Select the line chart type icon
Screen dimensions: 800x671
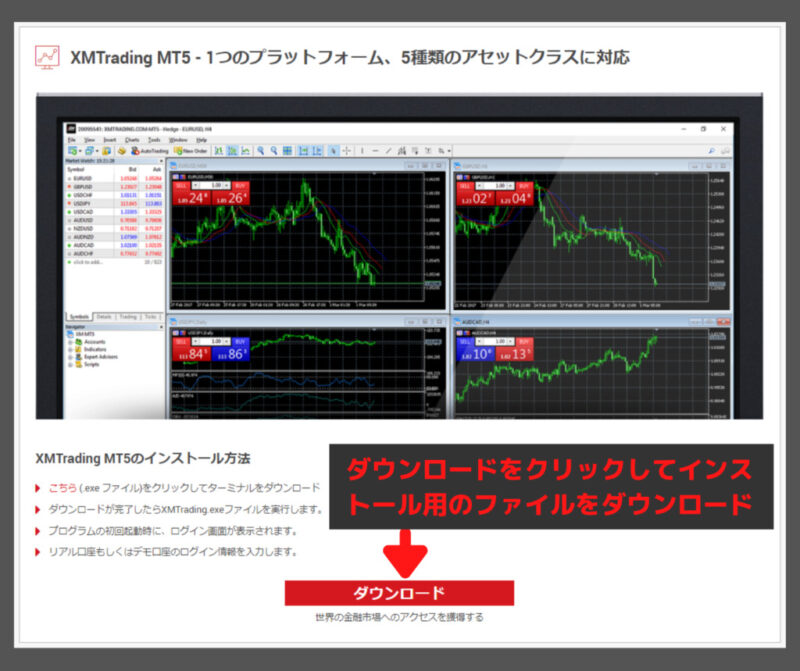245,151
